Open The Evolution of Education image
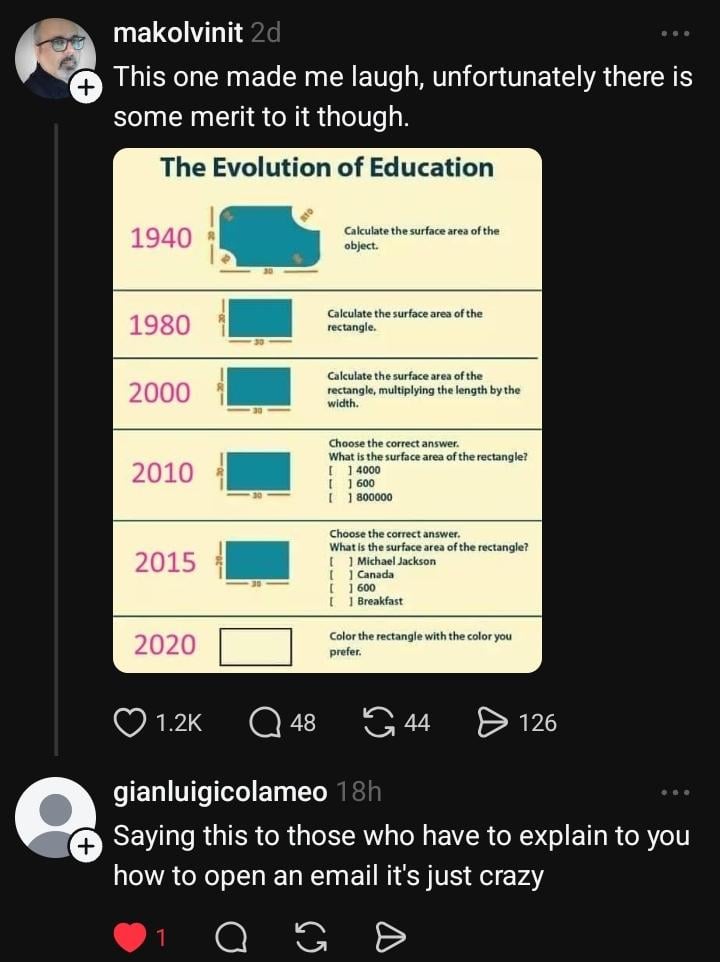720x962 pixels. 327,410
